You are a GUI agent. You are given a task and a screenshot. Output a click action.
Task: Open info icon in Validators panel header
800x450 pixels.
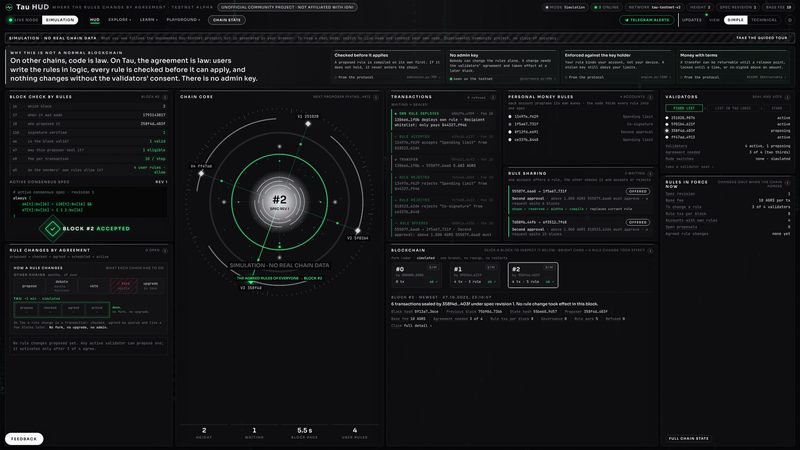(x=787, y=96)
